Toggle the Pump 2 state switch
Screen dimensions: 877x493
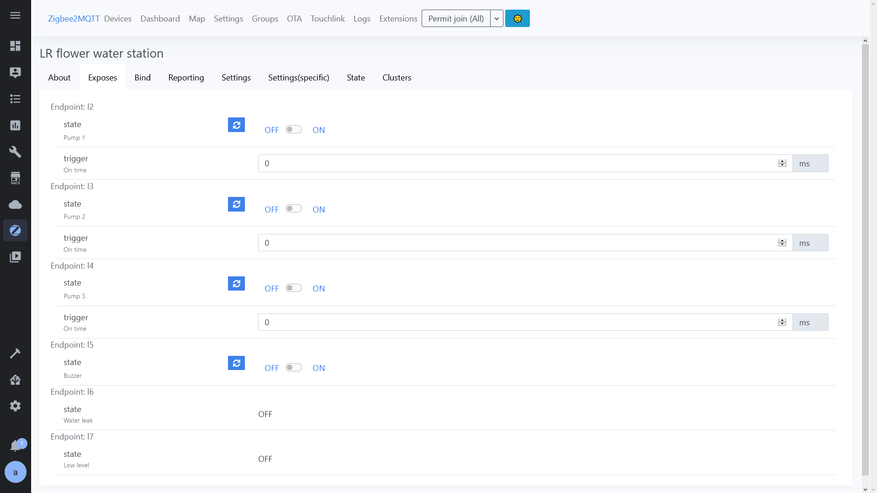(x=293, y=209)
